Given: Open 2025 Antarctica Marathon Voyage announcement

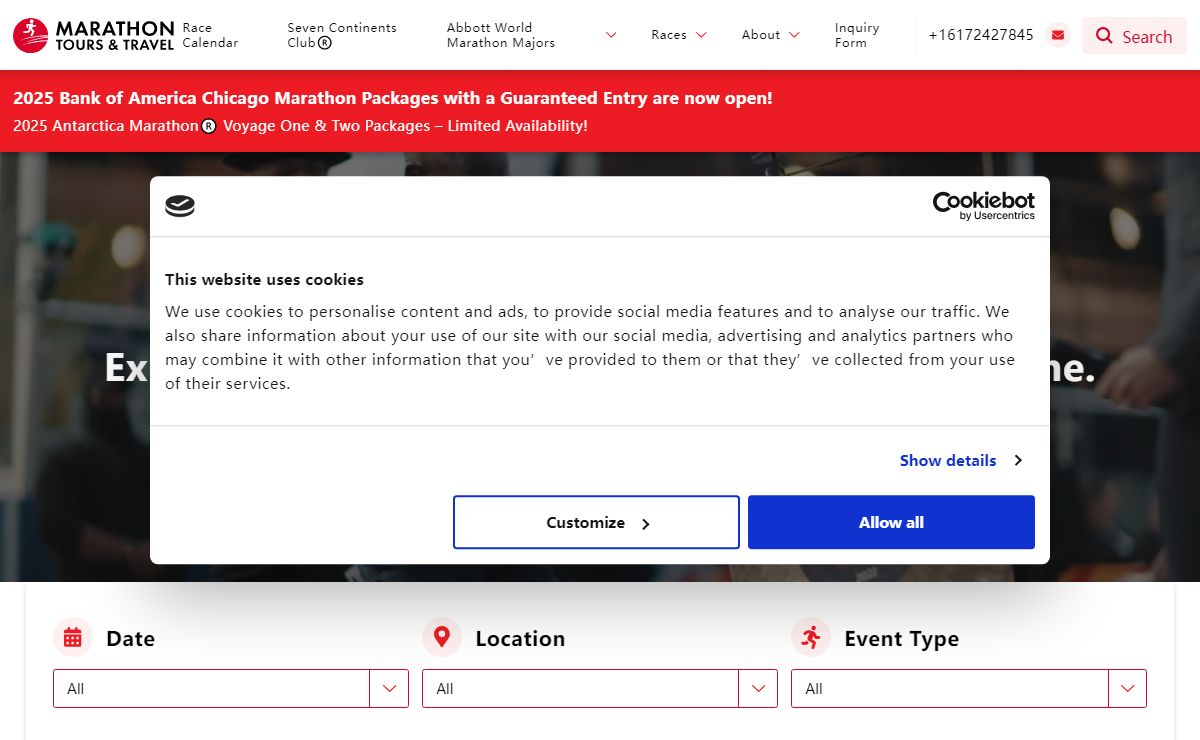Looking at the screenshot, I should [x=300, y=126].
